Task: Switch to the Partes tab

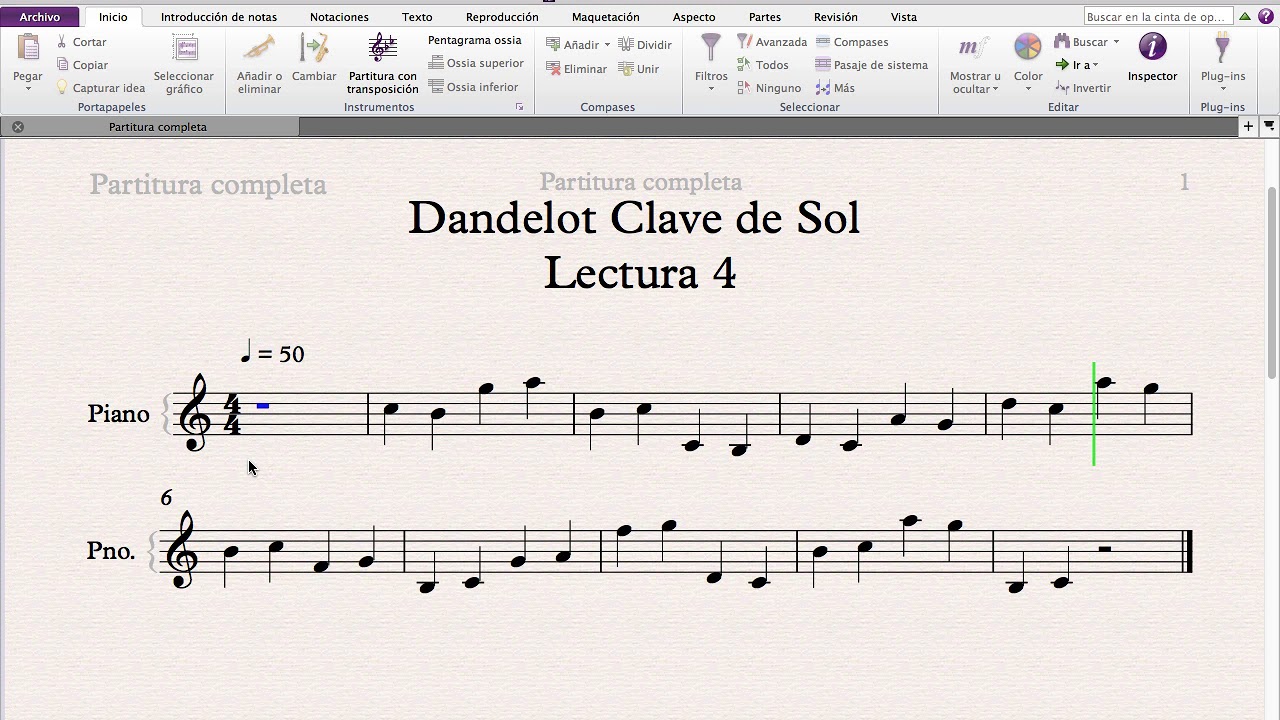Action: point(764,17)
